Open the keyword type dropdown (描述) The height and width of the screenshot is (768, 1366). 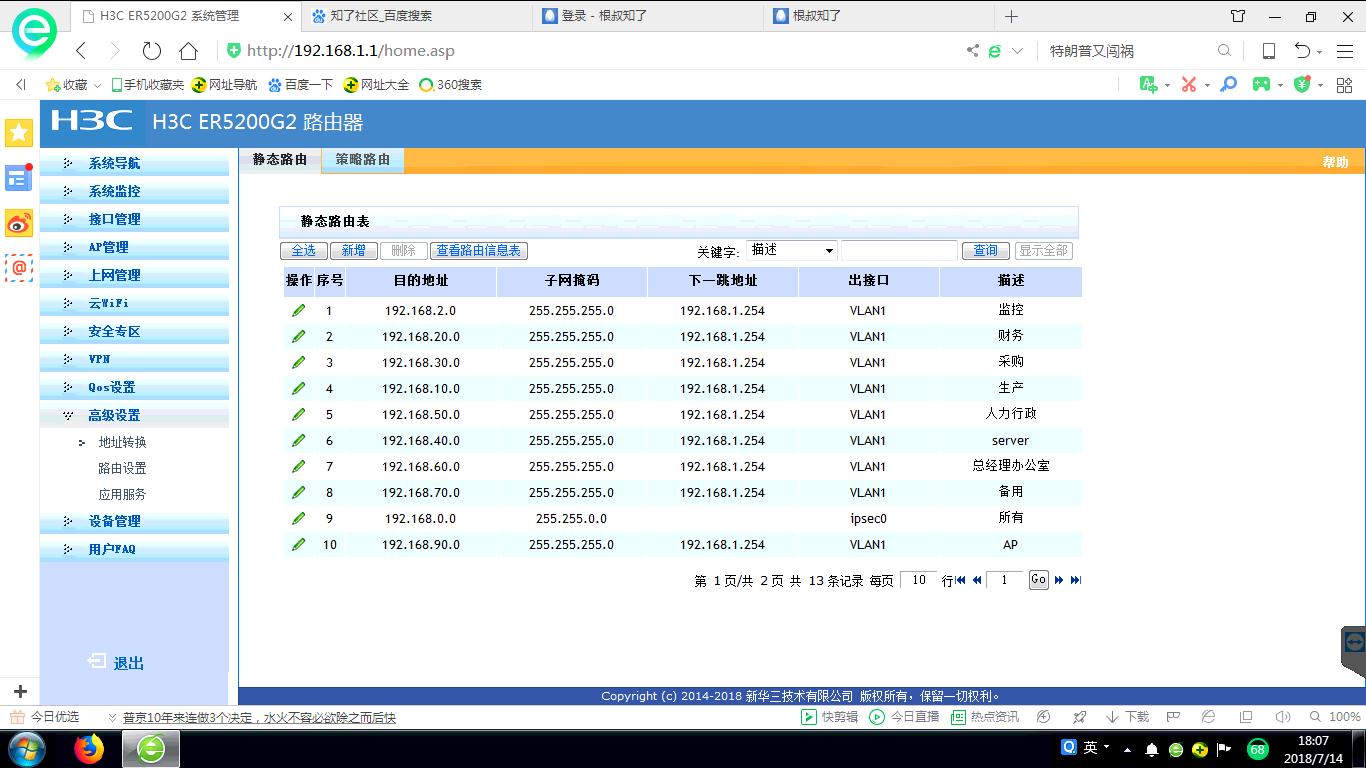point(792,250)
